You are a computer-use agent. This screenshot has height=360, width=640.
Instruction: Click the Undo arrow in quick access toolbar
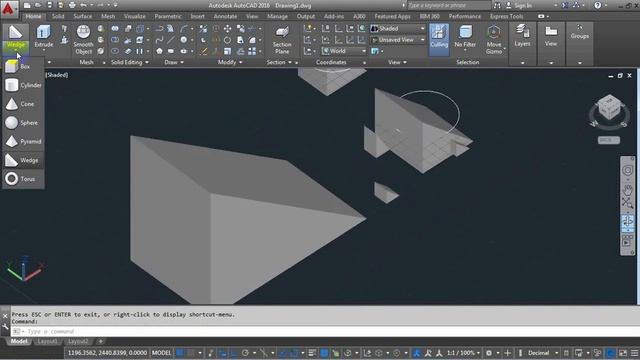pyautogui.click(x=83, y=5)
